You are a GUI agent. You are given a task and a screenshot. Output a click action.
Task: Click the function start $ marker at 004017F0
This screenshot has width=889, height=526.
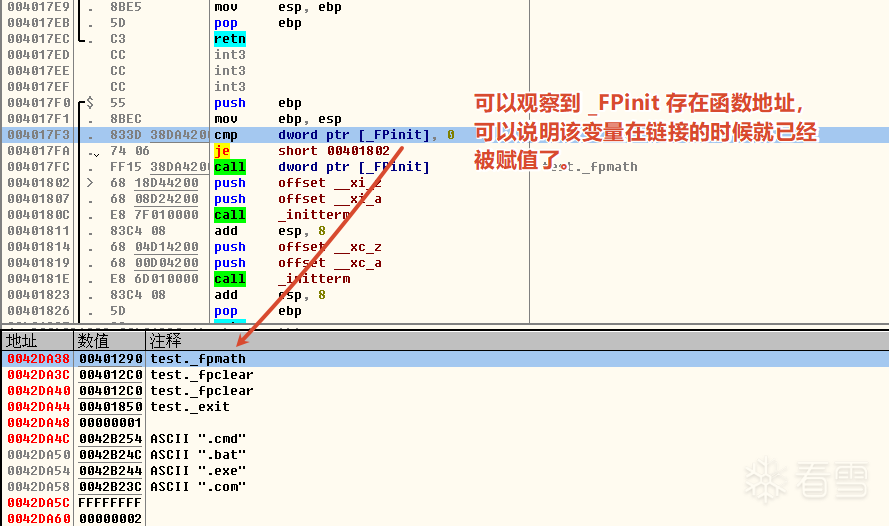coord(90,103)
